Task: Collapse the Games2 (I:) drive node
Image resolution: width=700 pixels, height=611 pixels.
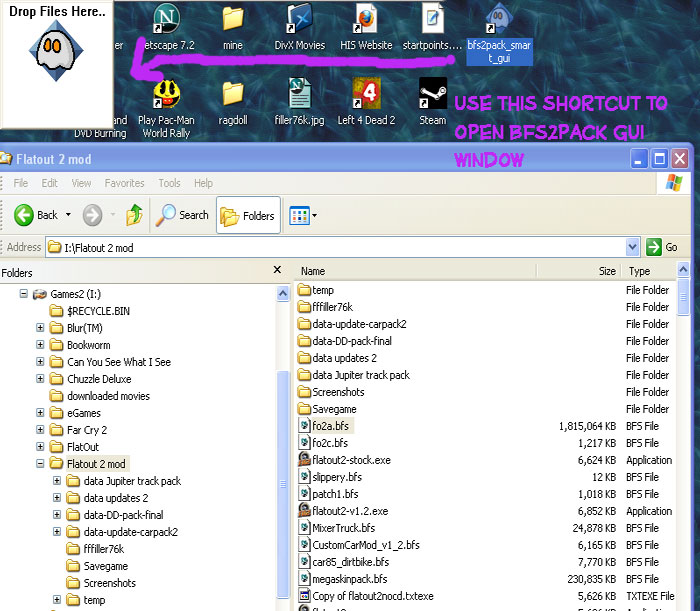Action: pyautogui.click(x=24, y=293)
